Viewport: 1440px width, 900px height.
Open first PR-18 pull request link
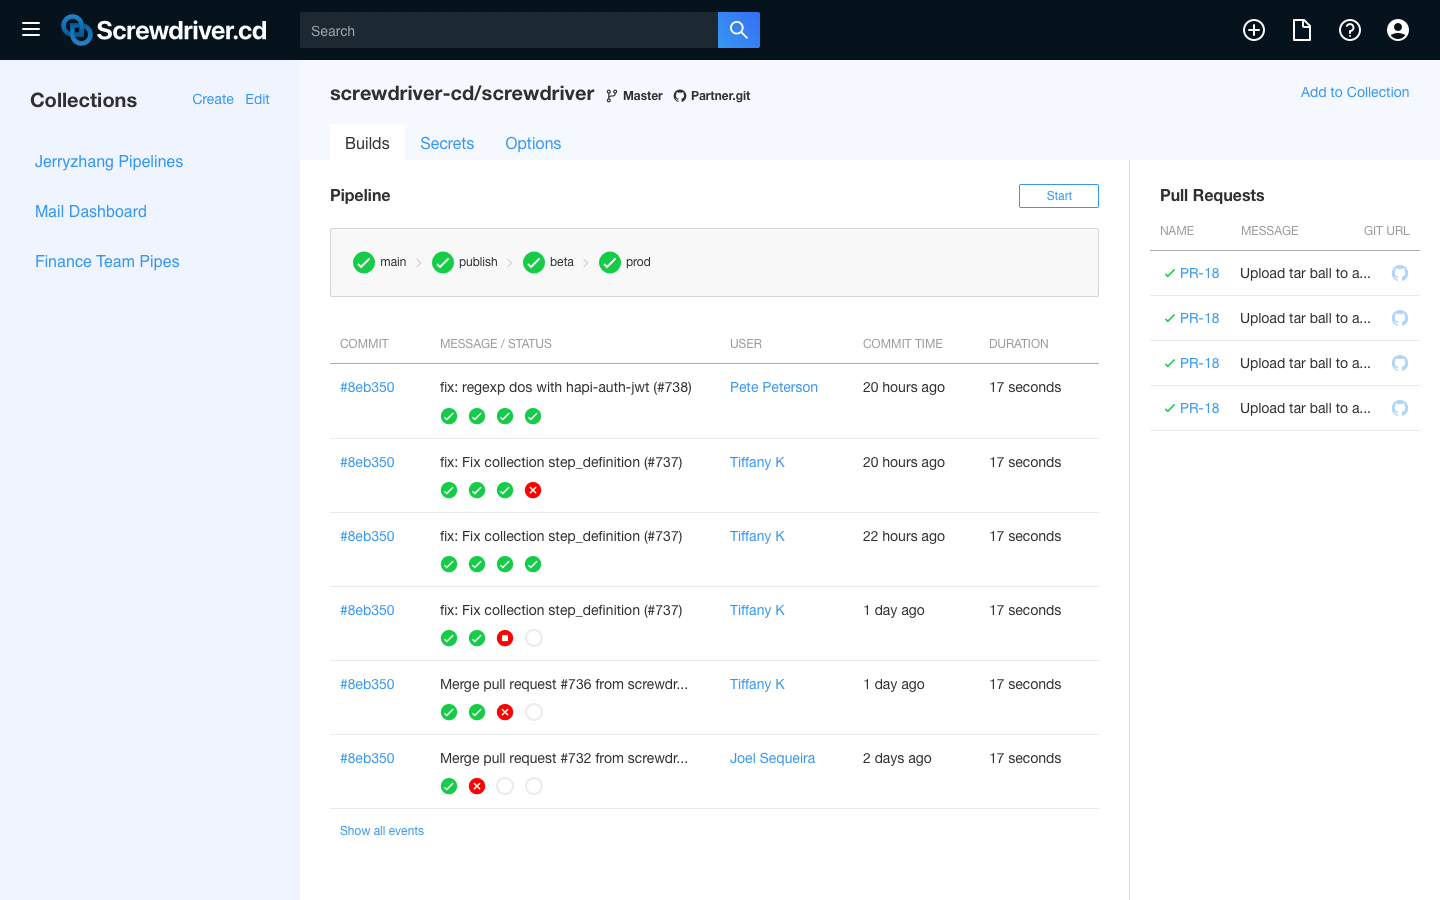coord(1199,273)
